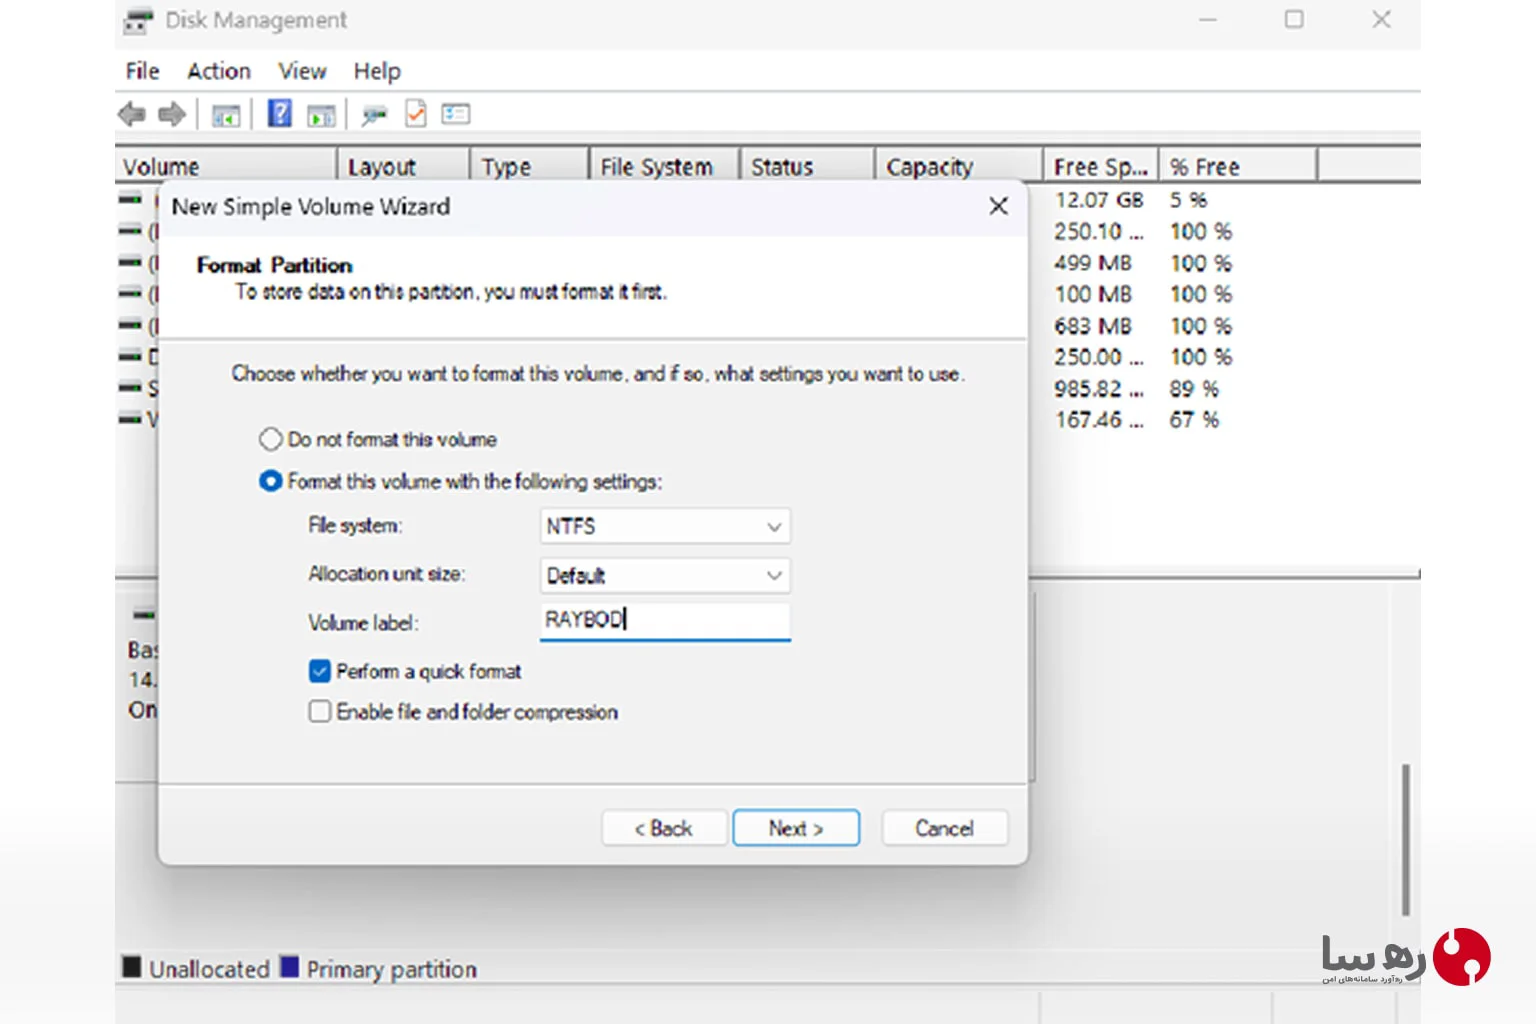Open the Help menu
The width and height of the screenshot is (1536, 1024).
pyautogui.click(x=377, y=71)
